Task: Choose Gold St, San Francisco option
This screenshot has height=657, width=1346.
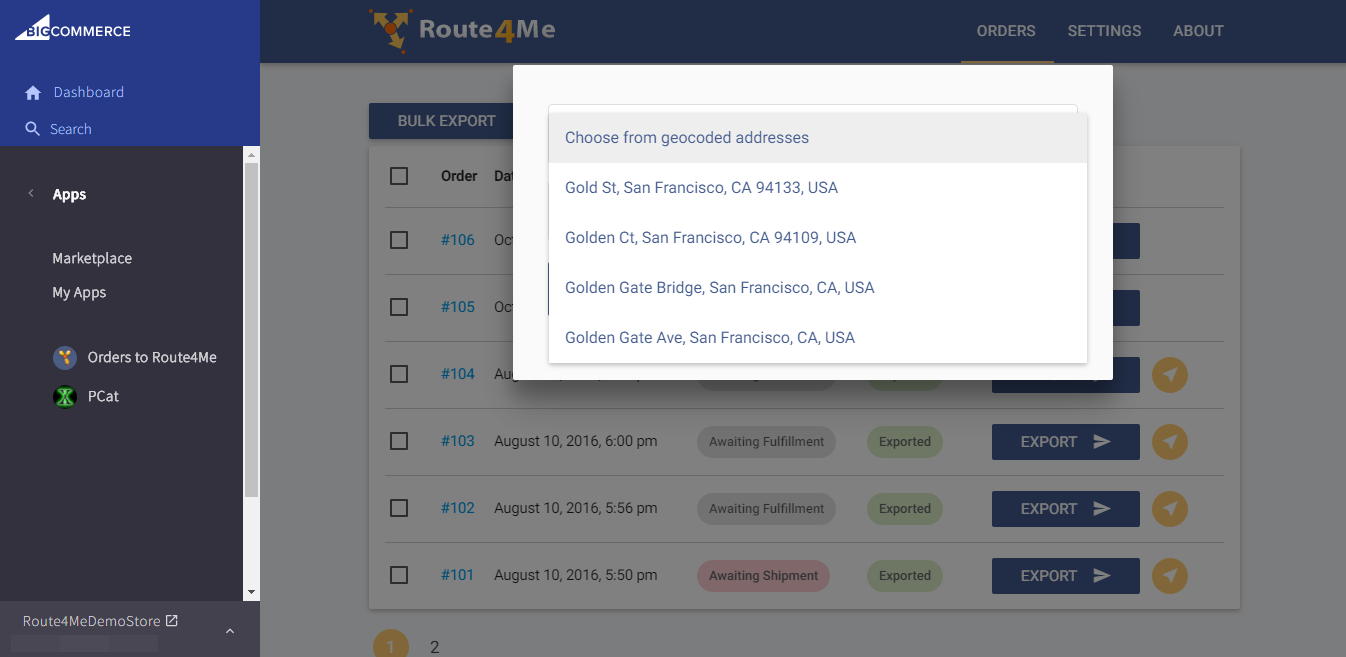Action: 701,188
